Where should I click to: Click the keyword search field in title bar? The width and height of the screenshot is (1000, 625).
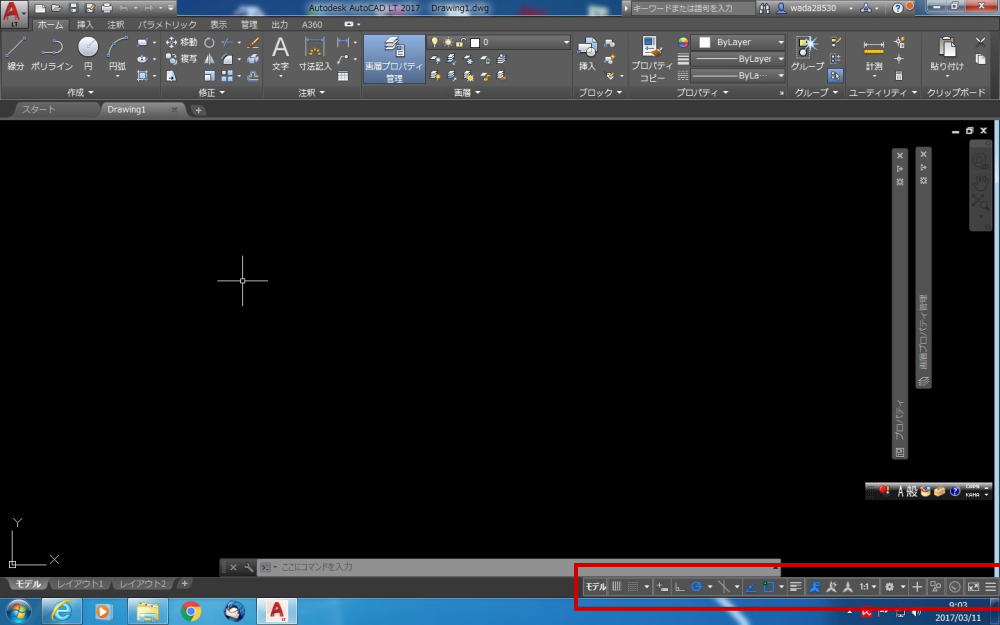click(692, 8)
